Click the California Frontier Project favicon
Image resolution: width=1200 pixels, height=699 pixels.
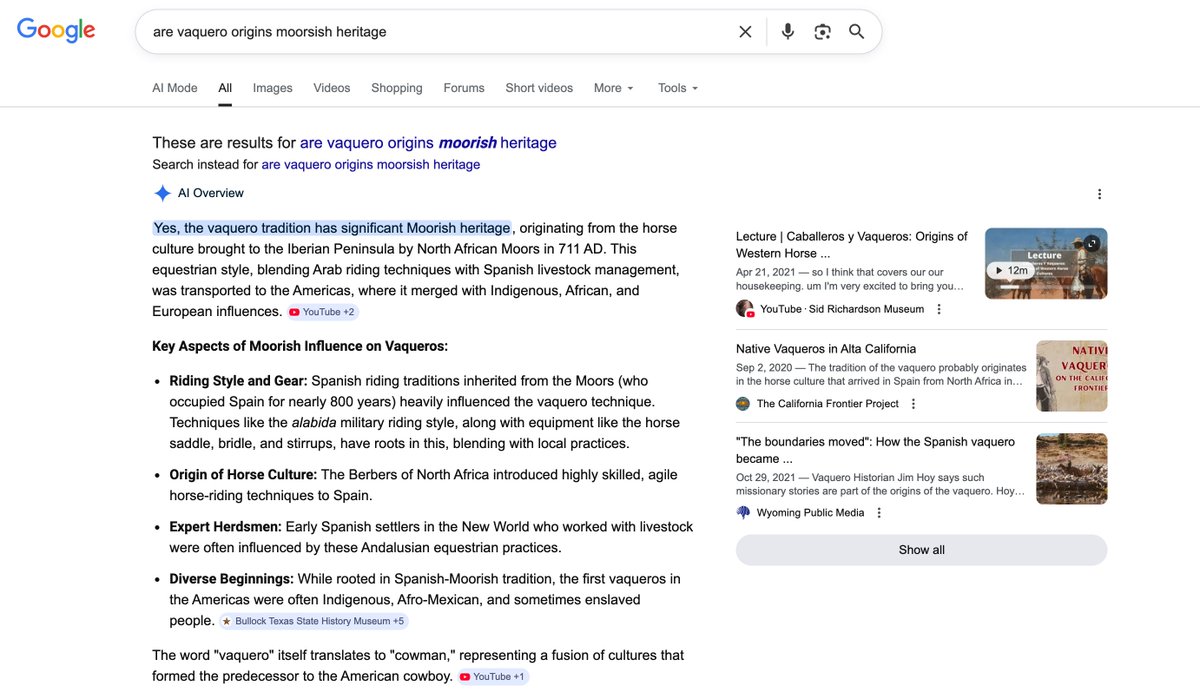tap(743, 404)
